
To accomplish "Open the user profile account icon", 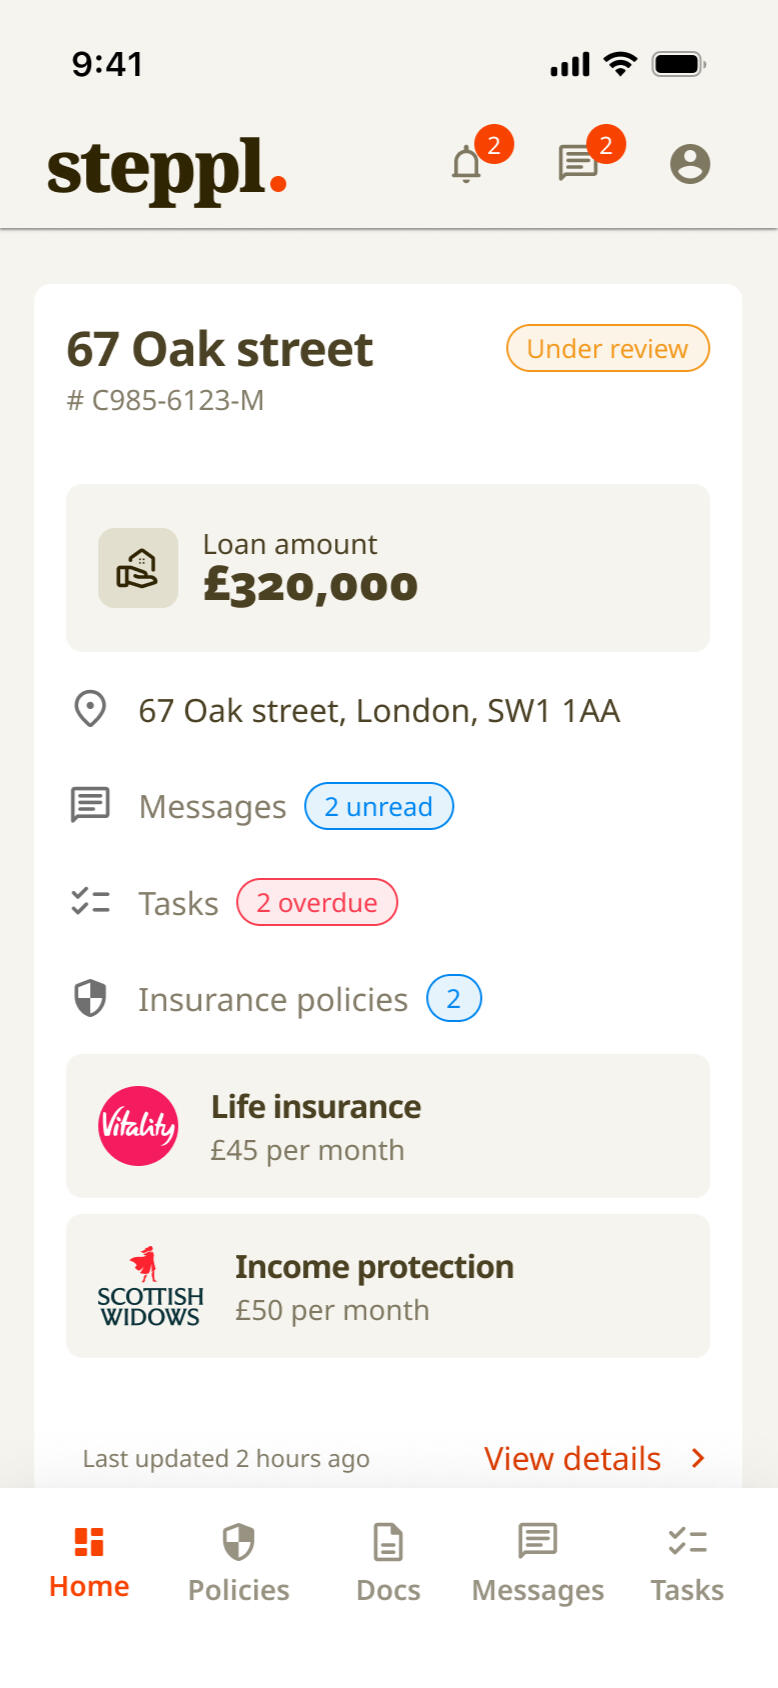I will tap(690, 164).
